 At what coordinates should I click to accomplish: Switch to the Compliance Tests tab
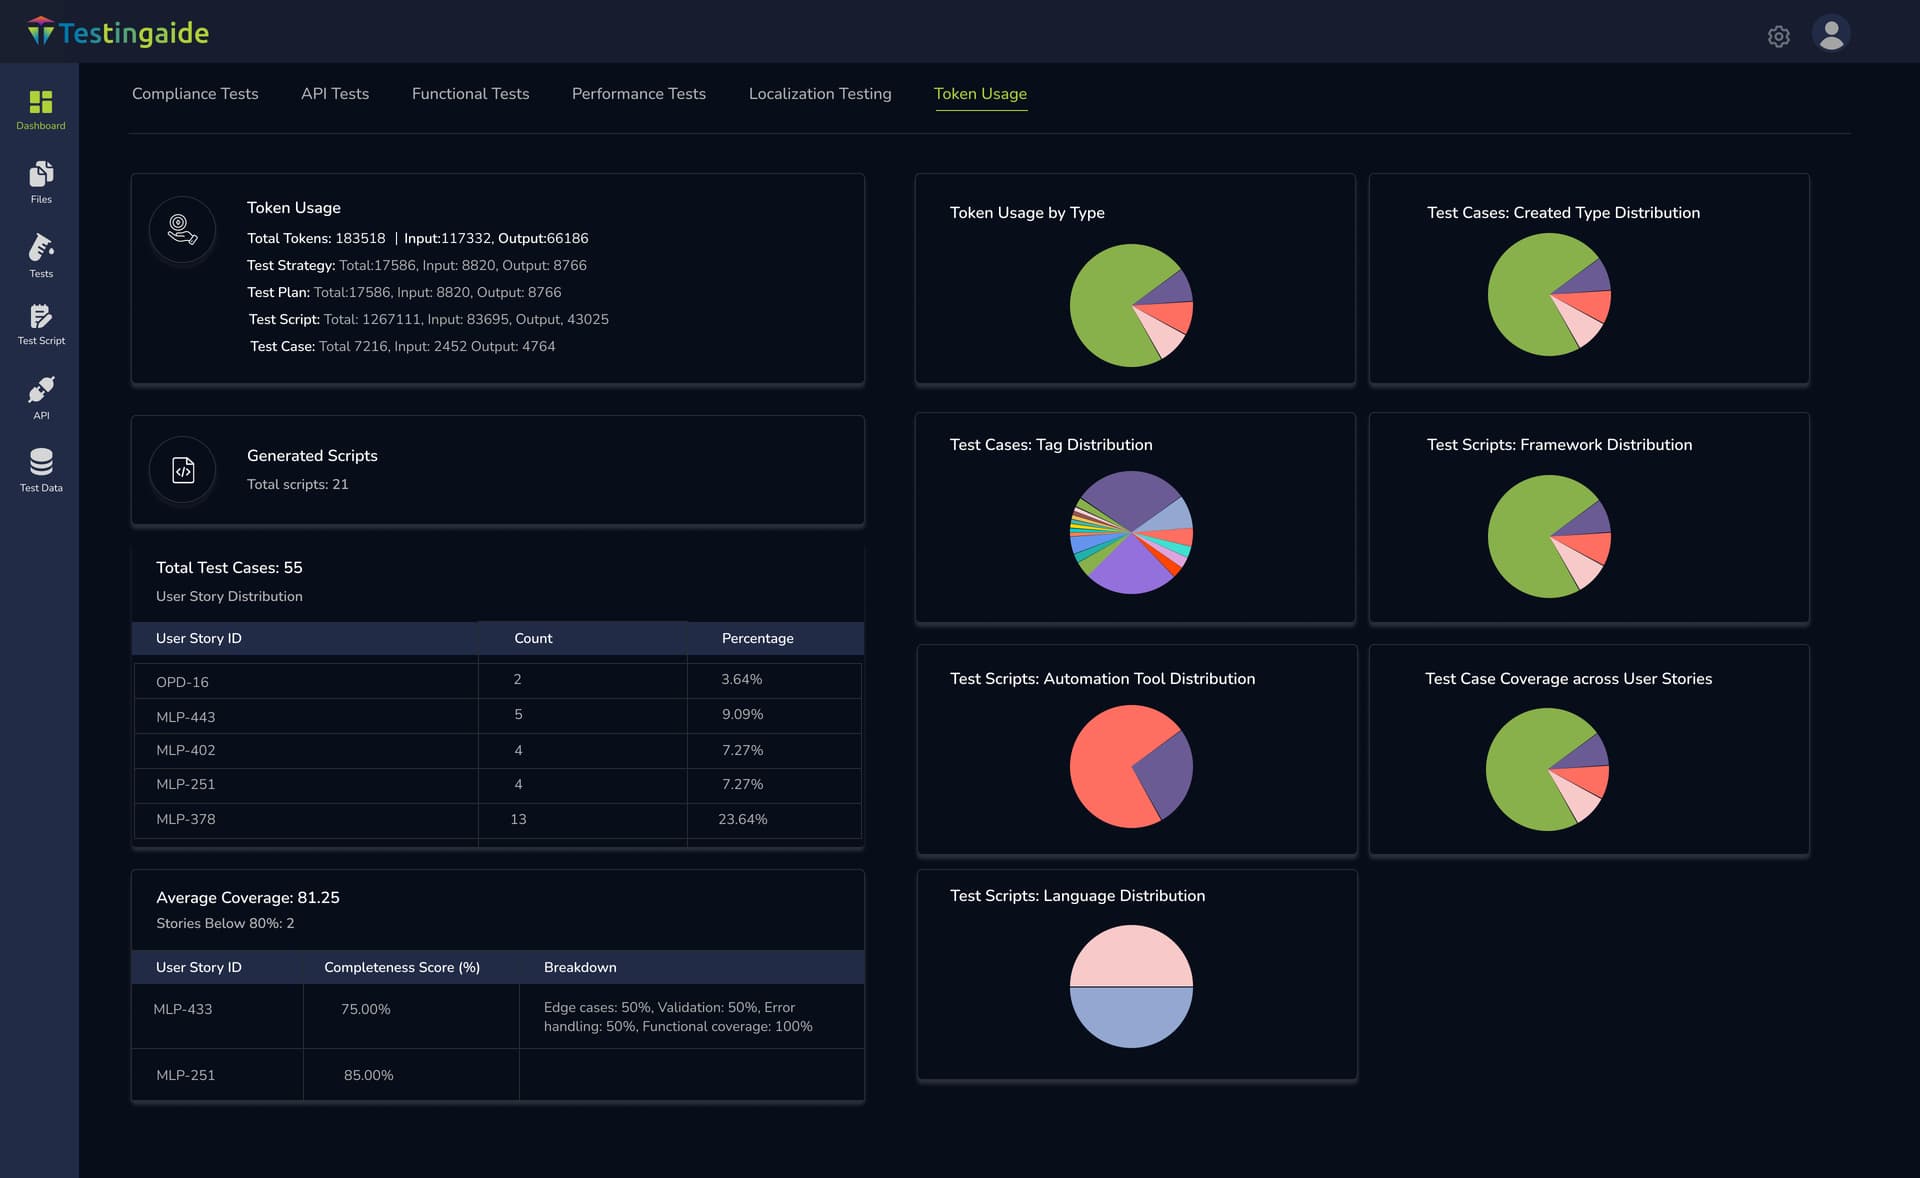tap(194, 93)
